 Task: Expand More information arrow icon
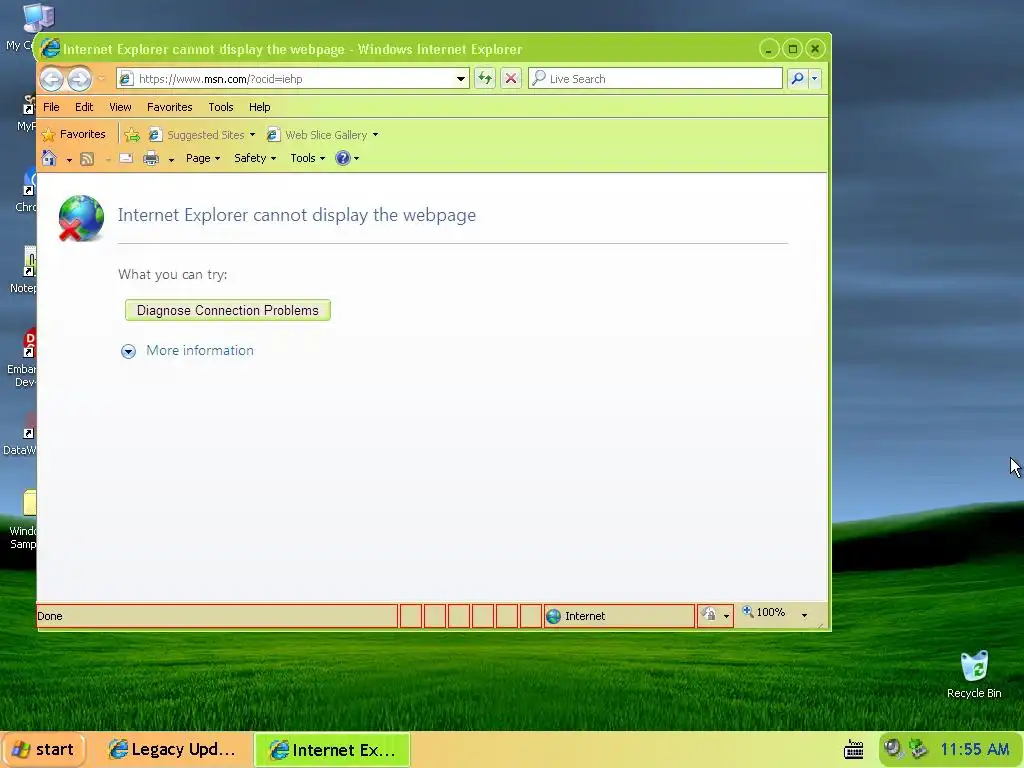click(128, 351)
